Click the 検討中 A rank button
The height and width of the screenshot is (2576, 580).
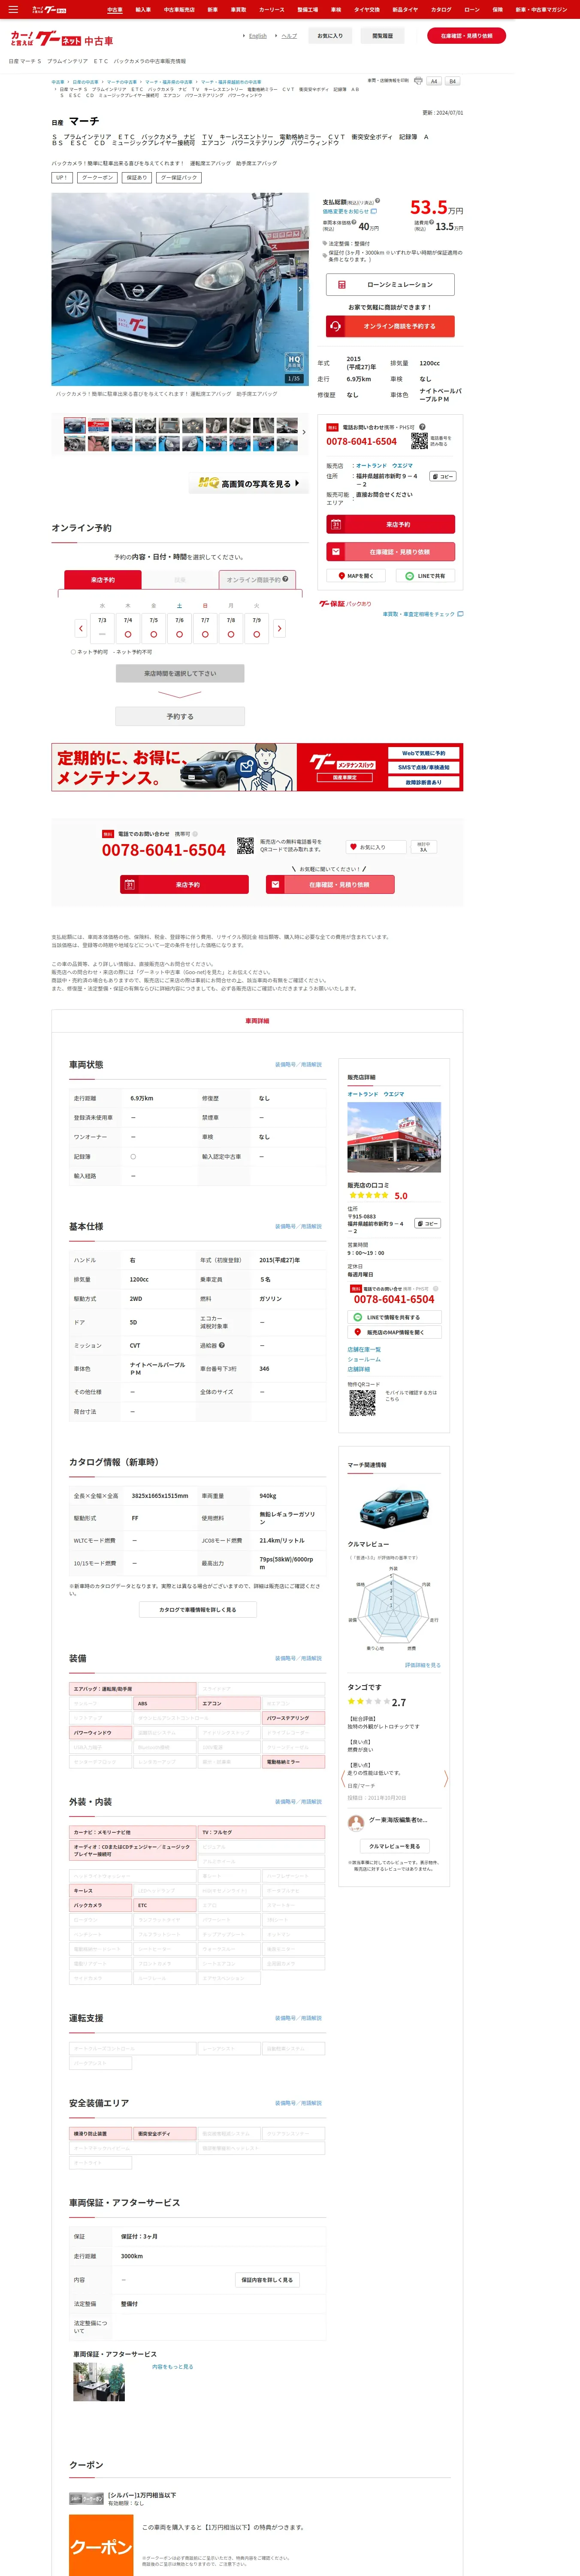(424, 847)
